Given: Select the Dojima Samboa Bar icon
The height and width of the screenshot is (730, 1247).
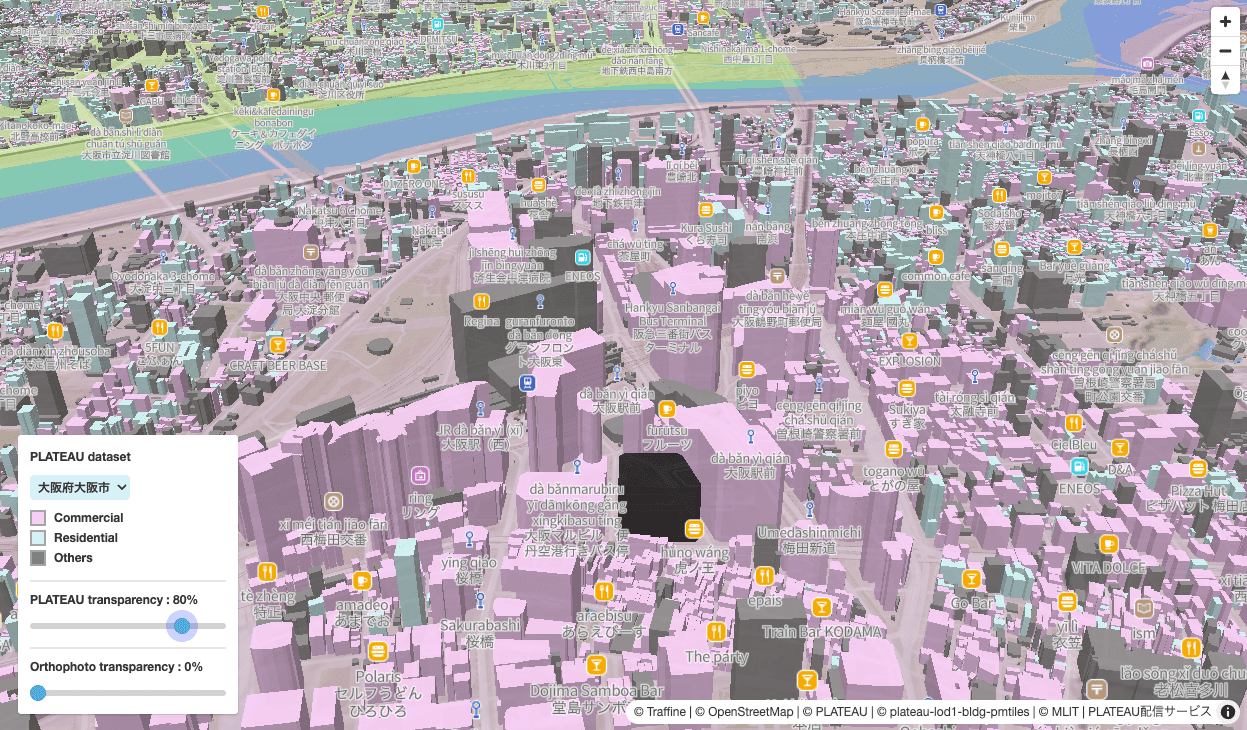Looking at the screenshot, I should pyautogui.click(x=596, y=665).
